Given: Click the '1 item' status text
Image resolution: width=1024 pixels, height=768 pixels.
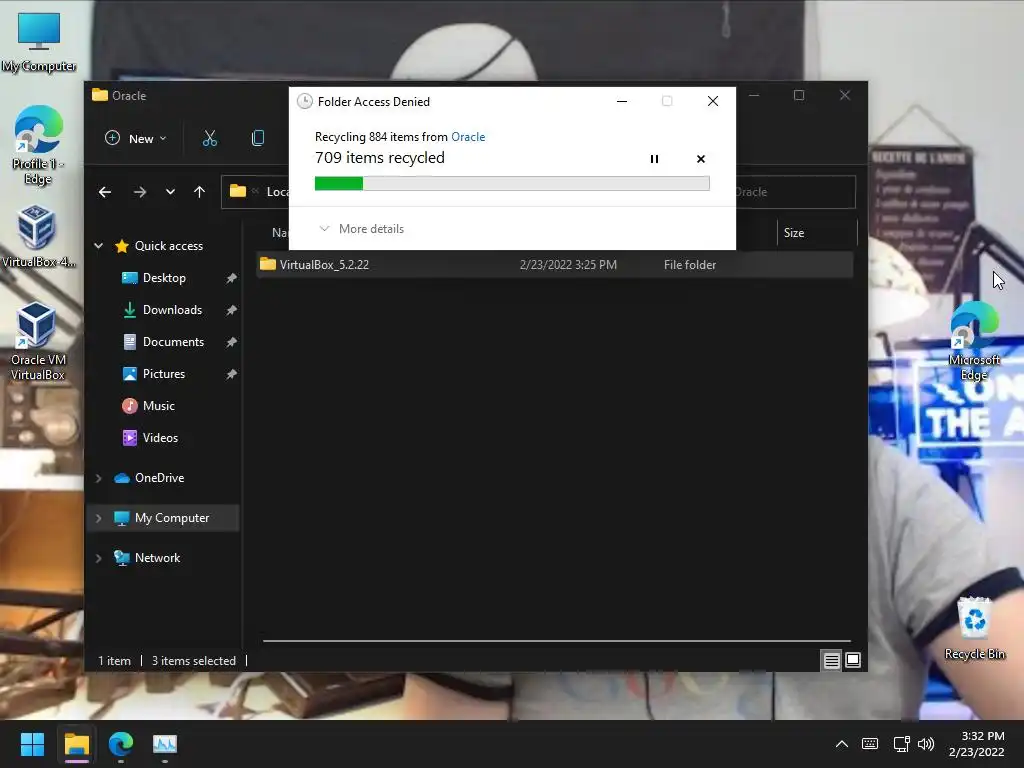Looking at the screenshot, I should (114, 661).
